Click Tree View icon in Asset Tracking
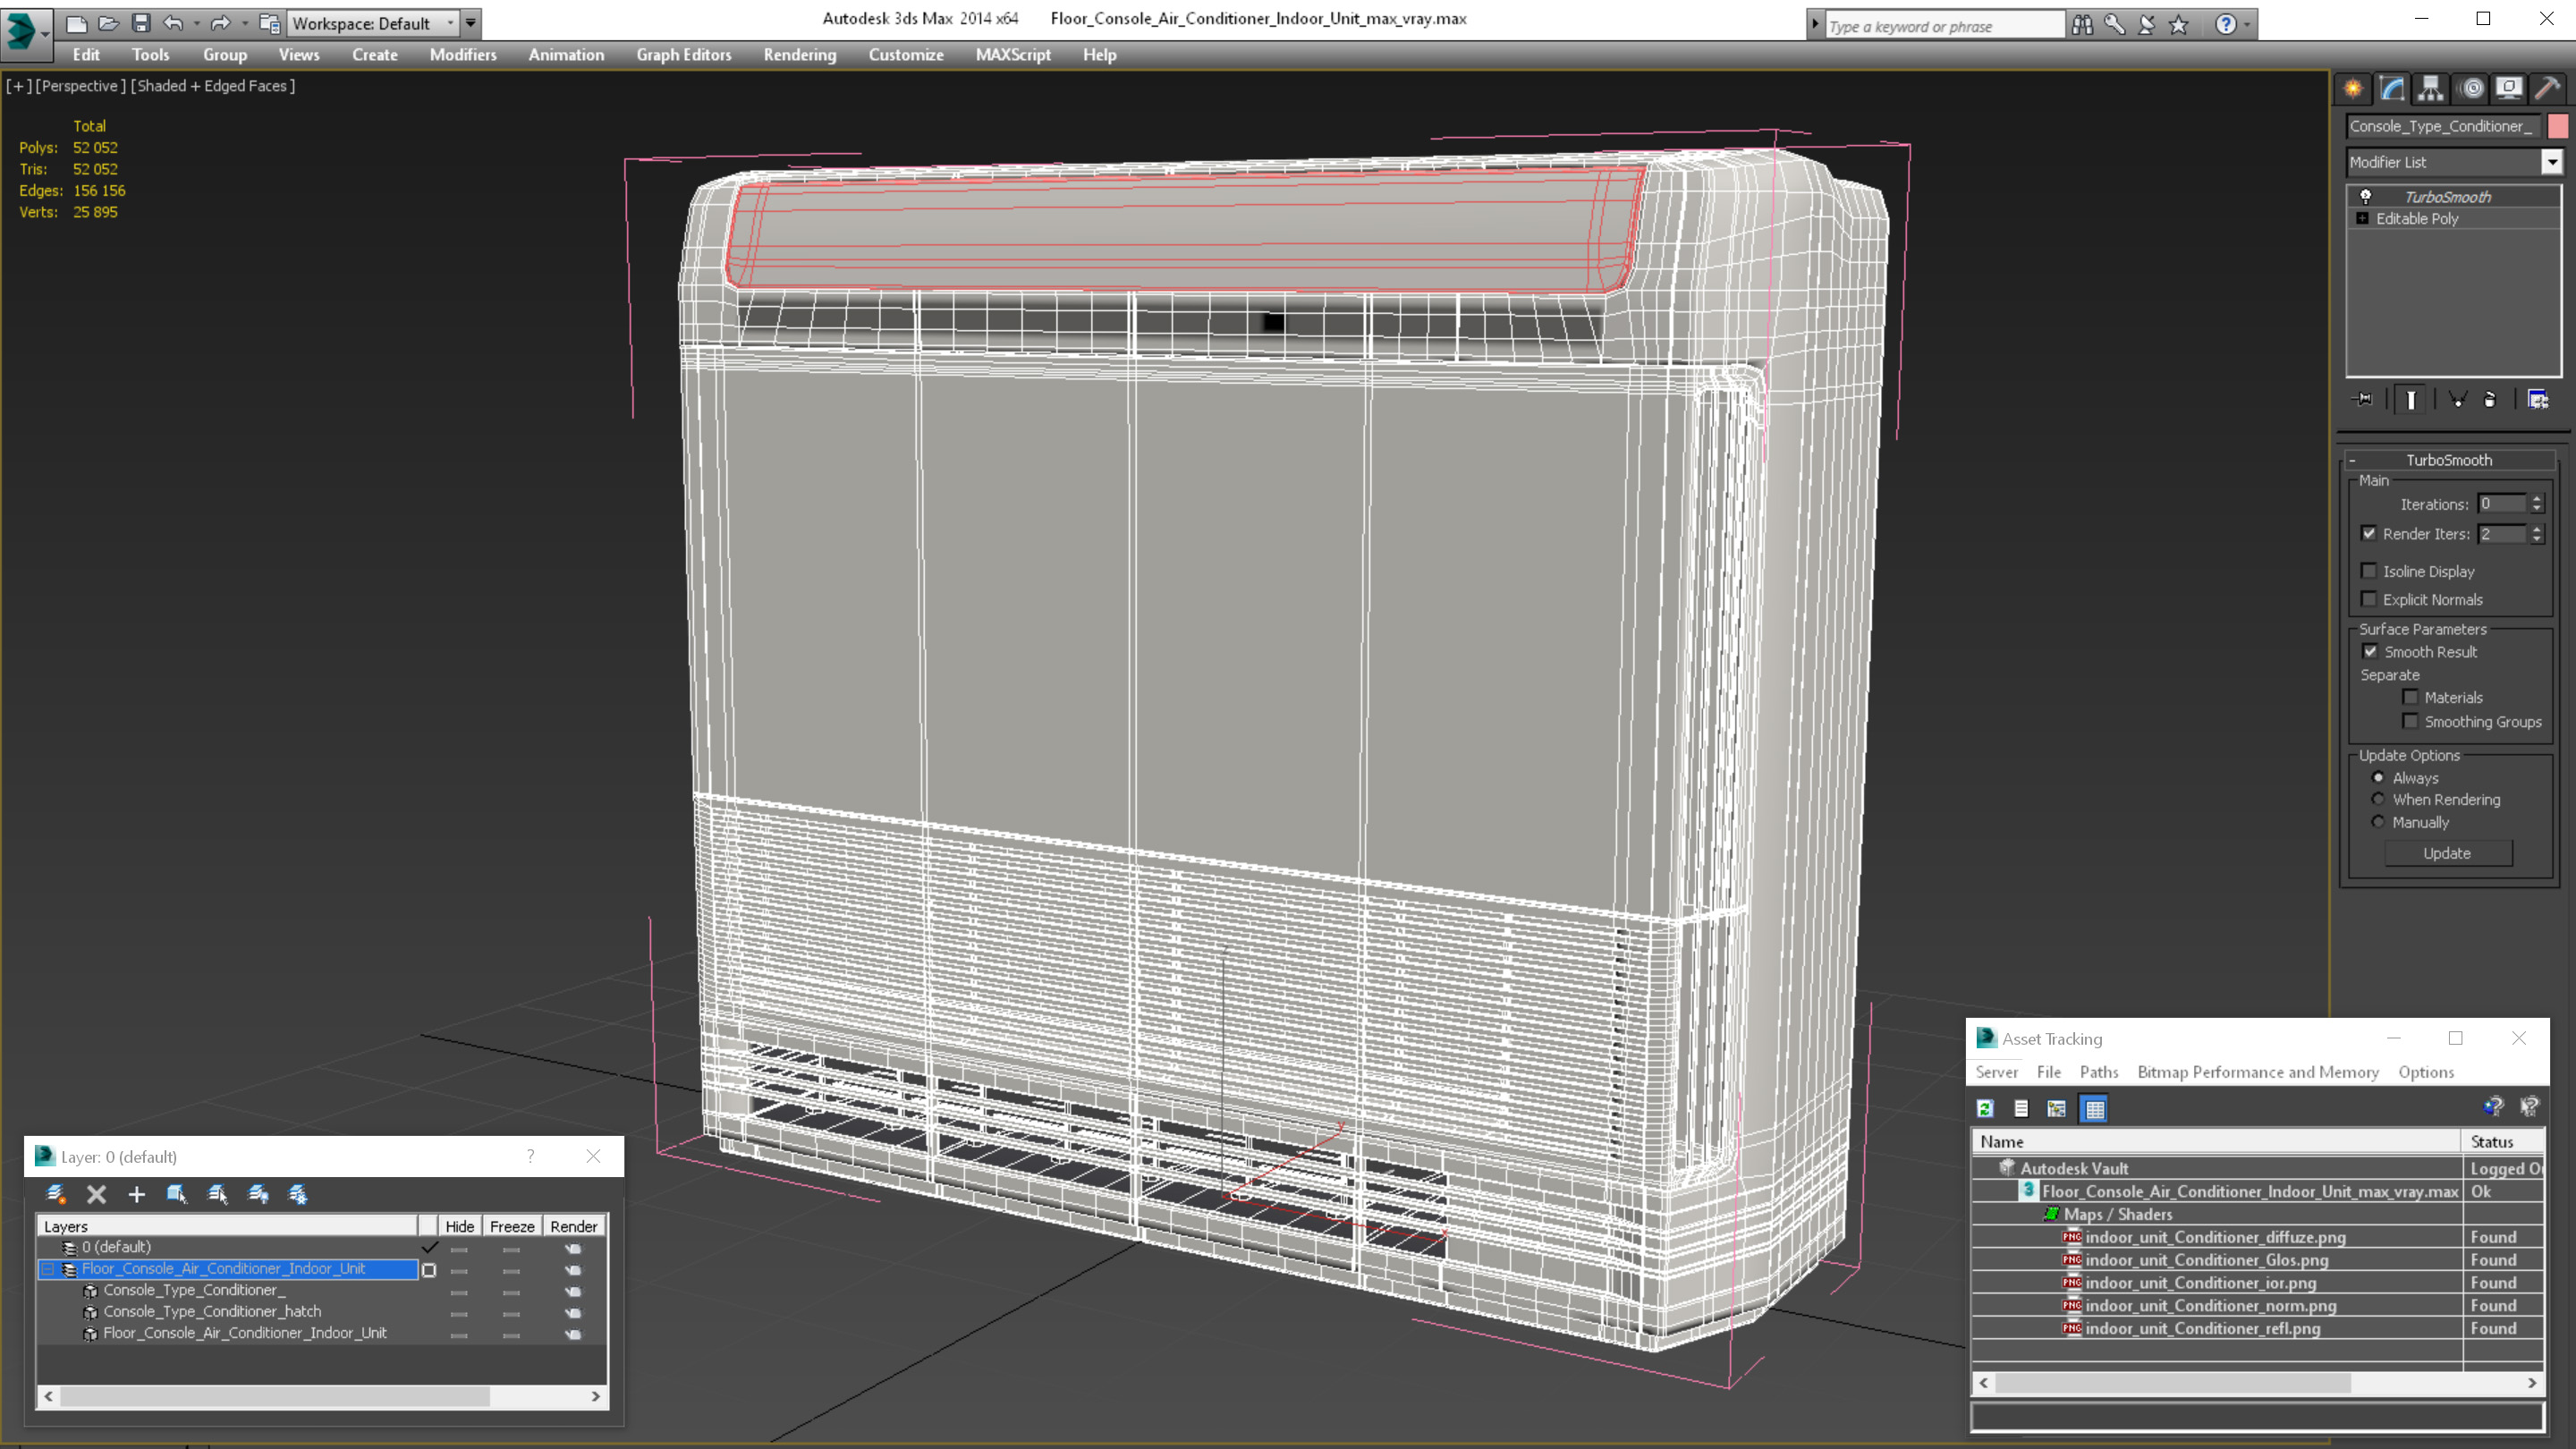Viewport: 2576px width, 1449px height. pos(2057,1109)
